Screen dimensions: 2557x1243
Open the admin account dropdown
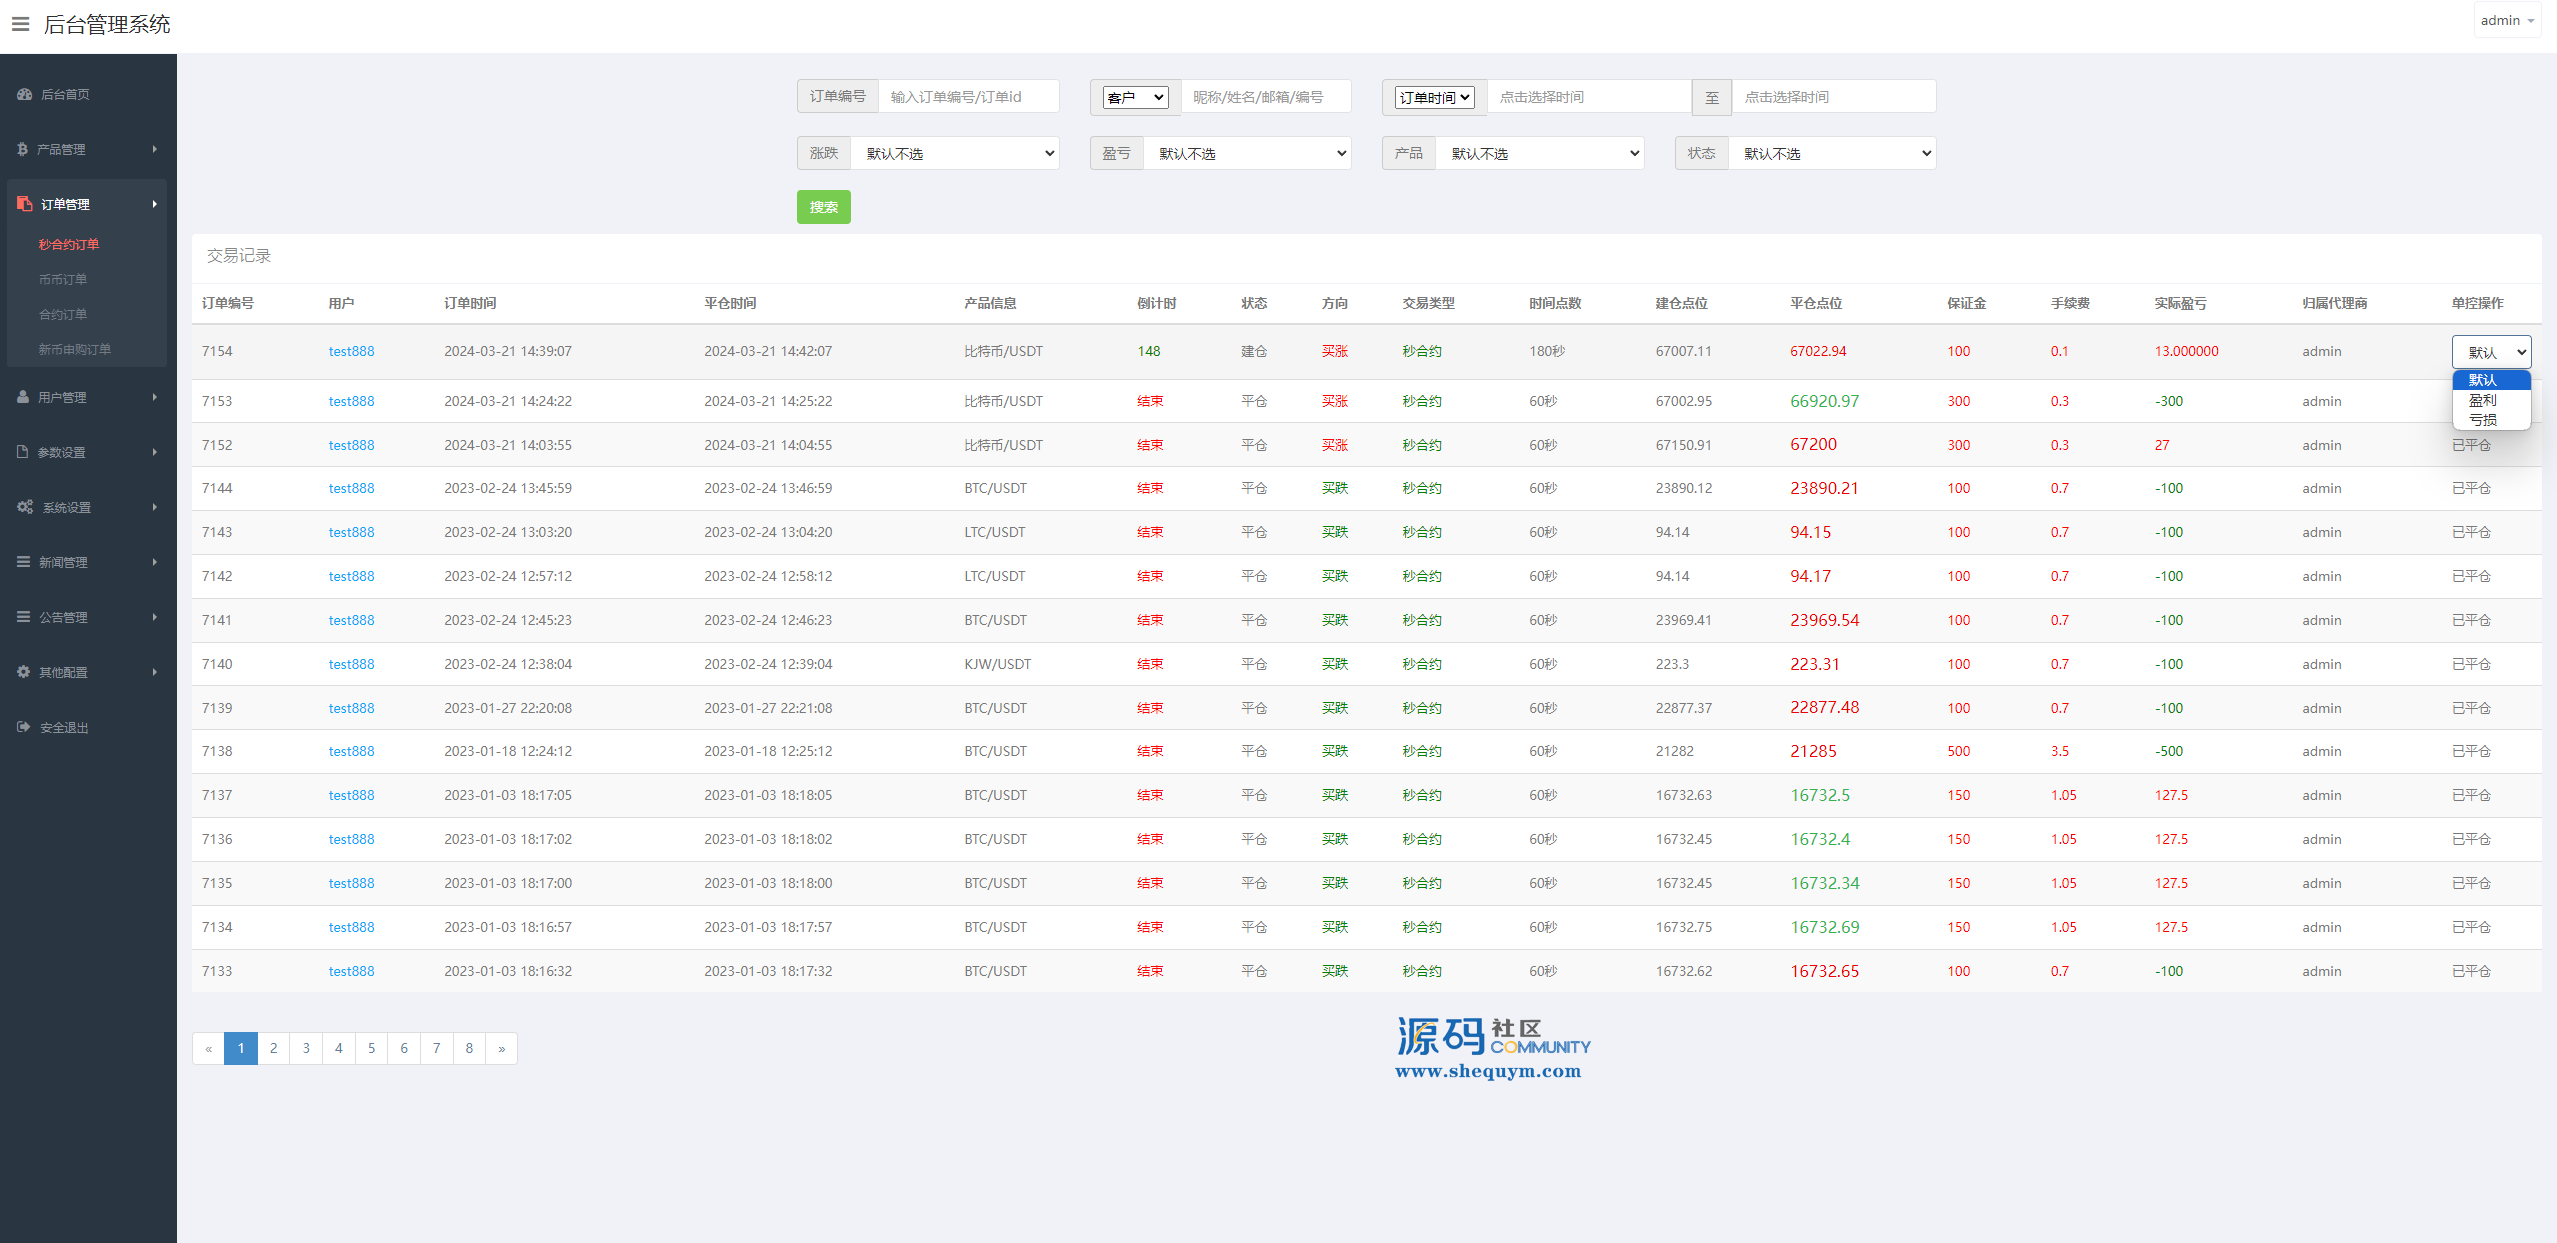[x=2507, y=21]
